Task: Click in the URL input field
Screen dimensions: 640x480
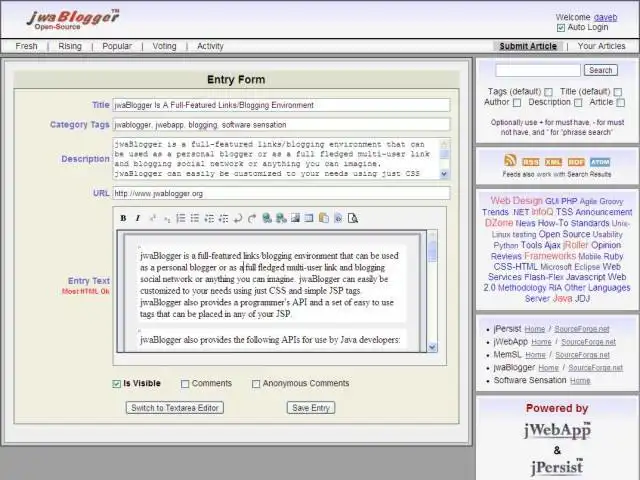Action: 281,193
